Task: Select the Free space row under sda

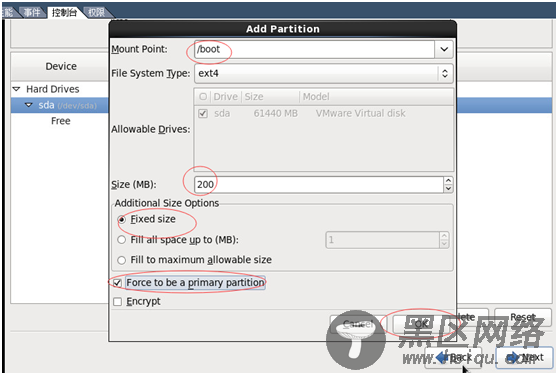Action: coord(60,121)
